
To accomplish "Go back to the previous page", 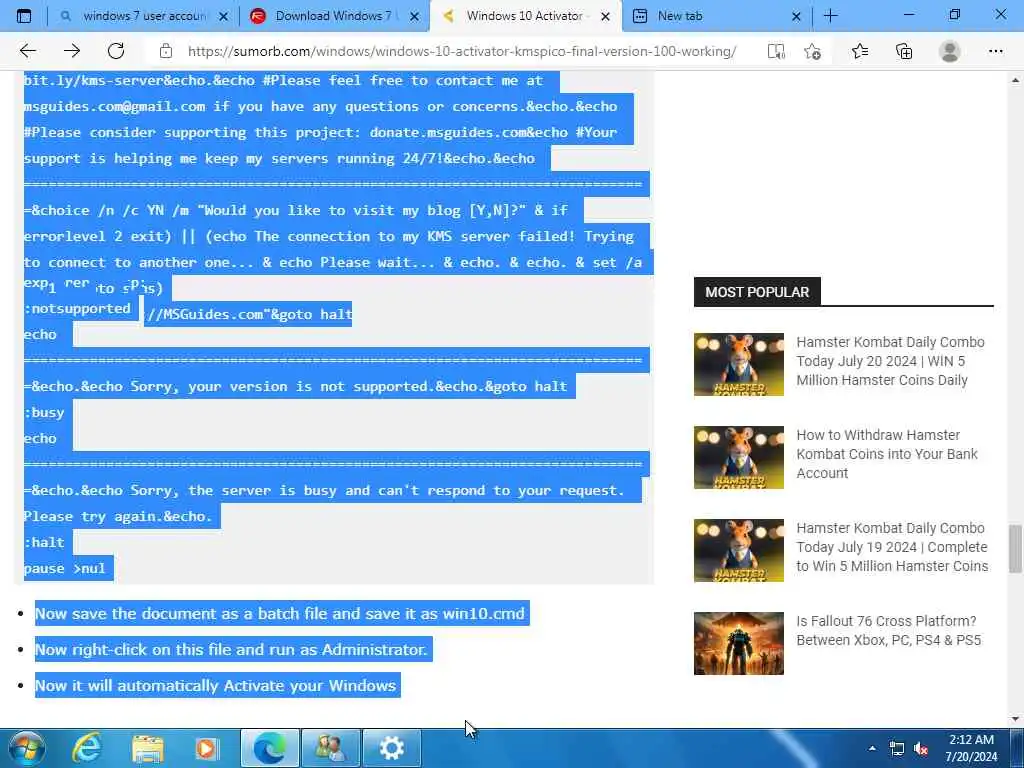I will click(x=28, y=51).
